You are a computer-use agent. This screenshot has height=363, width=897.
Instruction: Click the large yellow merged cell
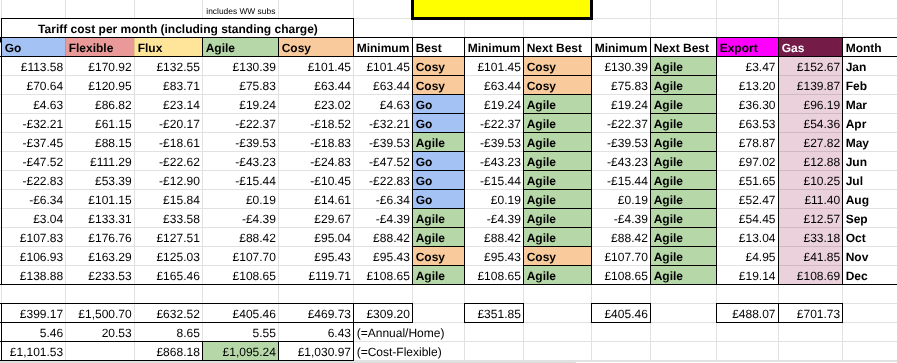[502, 9]
